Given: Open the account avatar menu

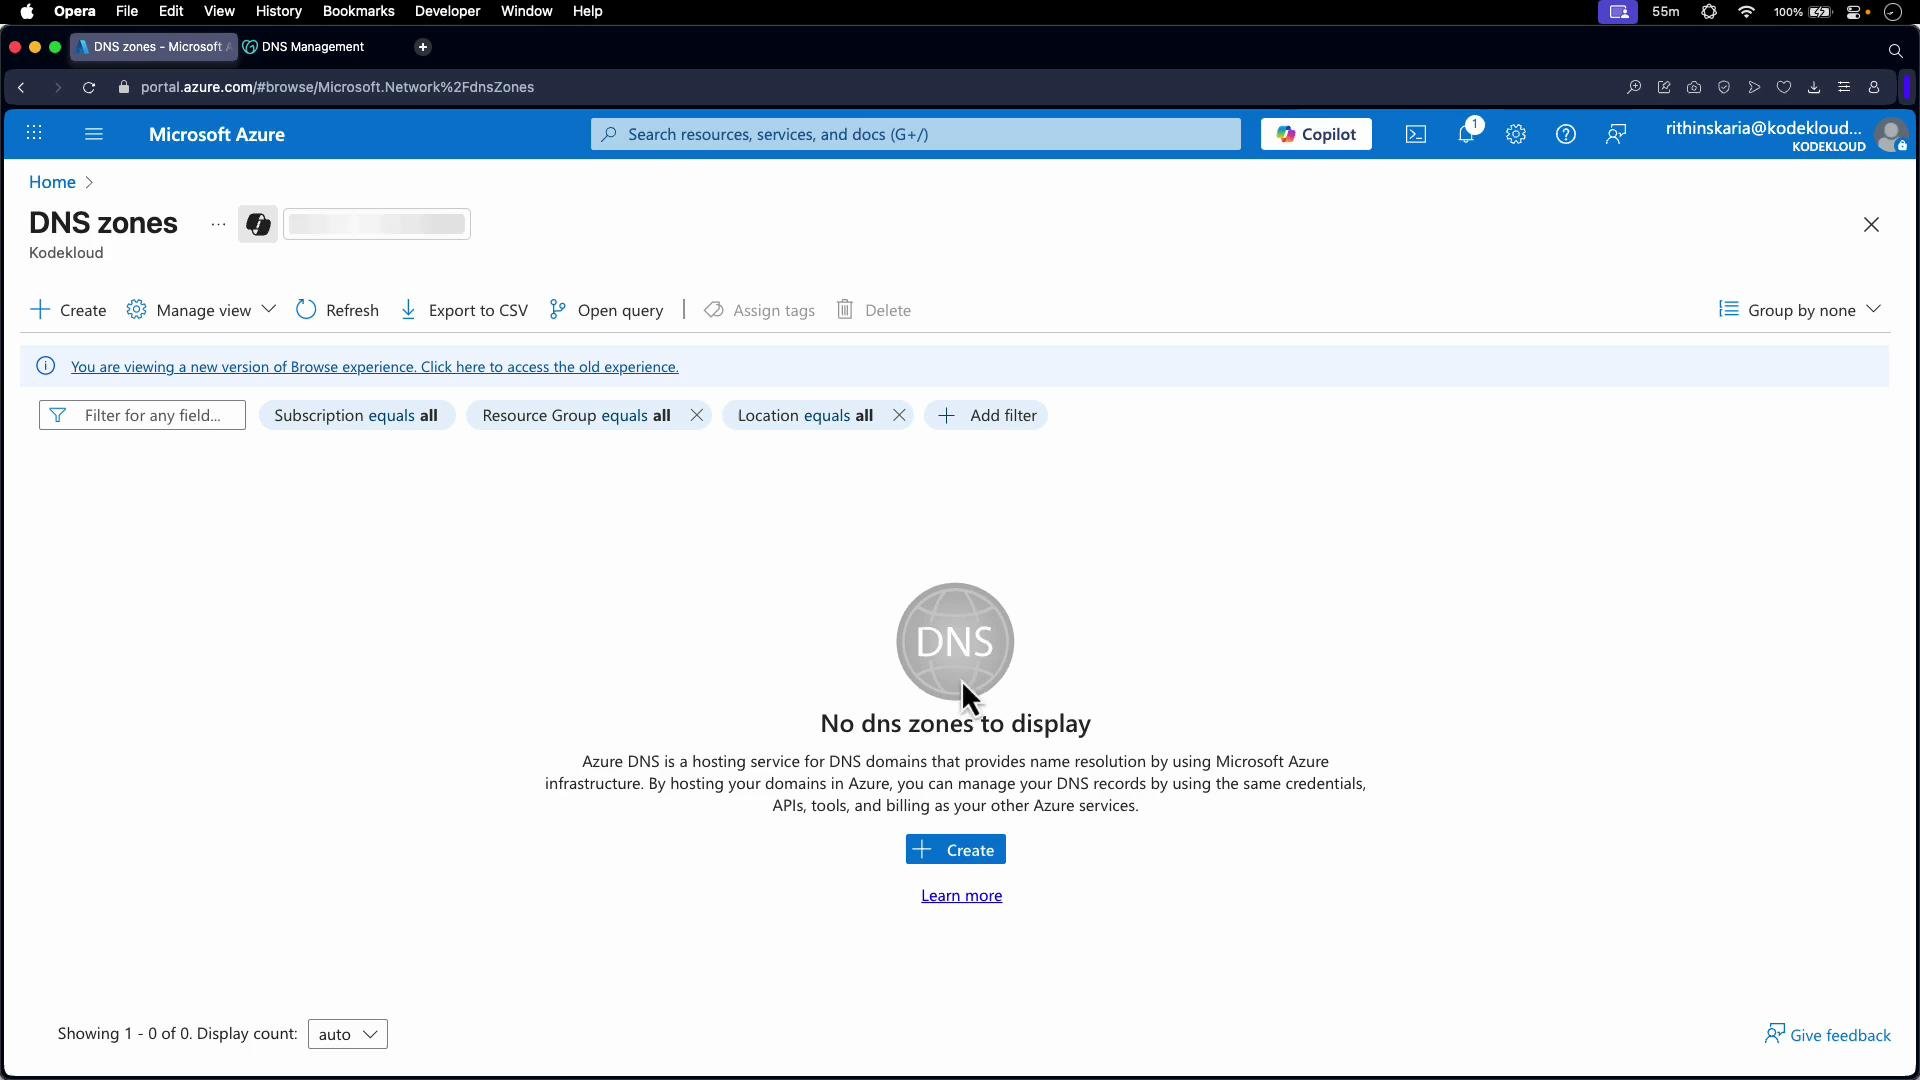Looking at the screenshot, I should (x=1891, y=135).
